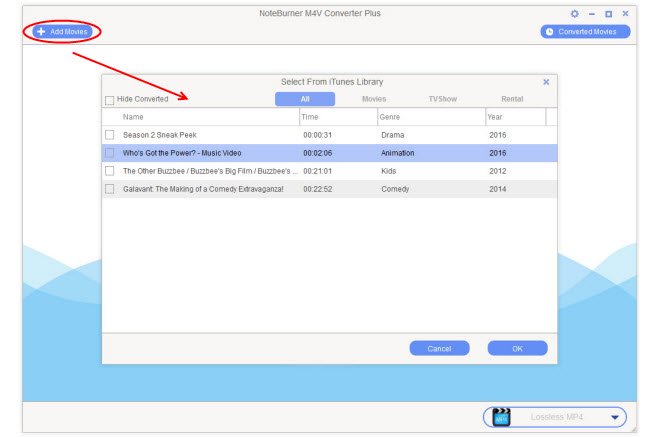Screen dimensions: 660x437
Task: Select 'The Other Buzzbee' title text
Action: [x=210, y=171]
